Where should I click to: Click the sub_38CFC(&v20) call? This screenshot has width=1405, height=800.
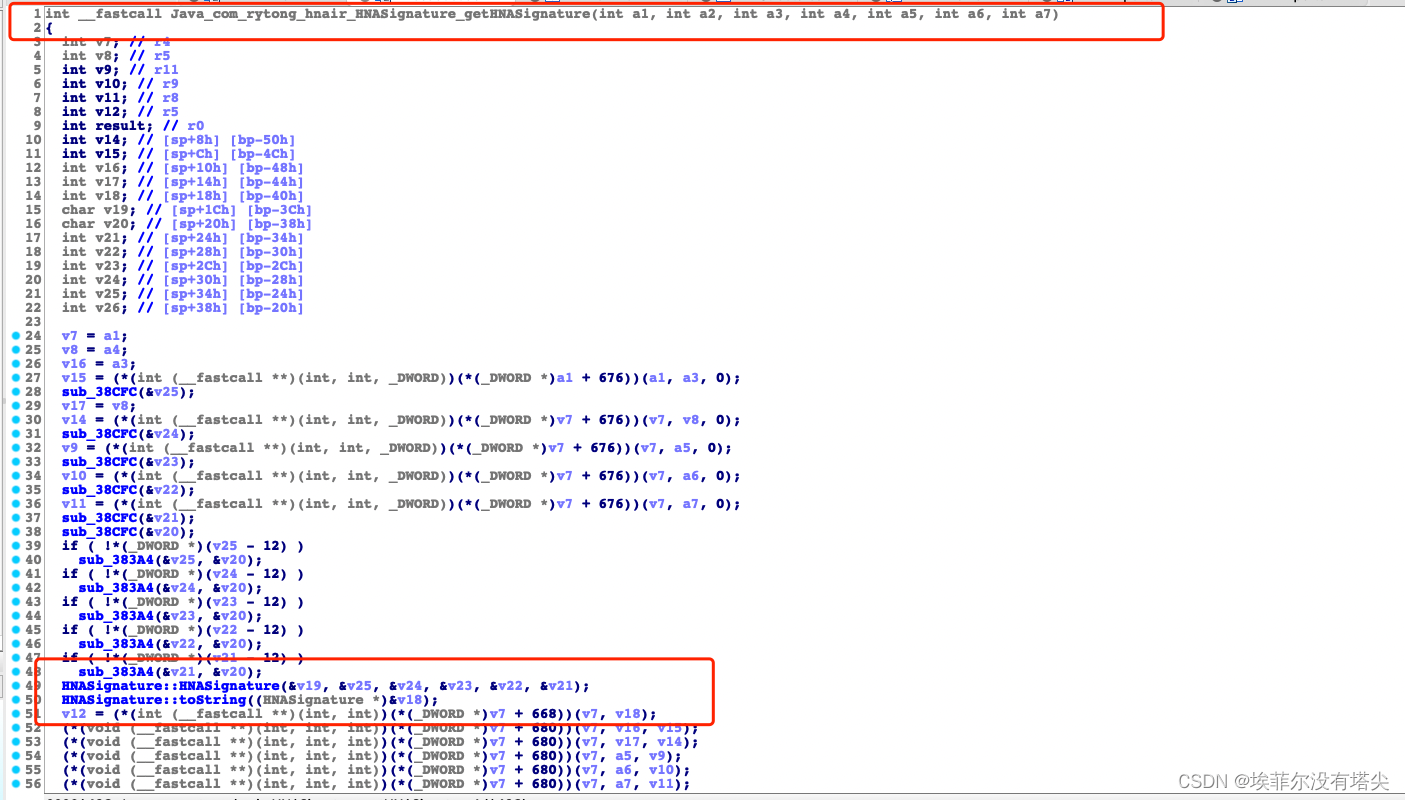[128, 532]
